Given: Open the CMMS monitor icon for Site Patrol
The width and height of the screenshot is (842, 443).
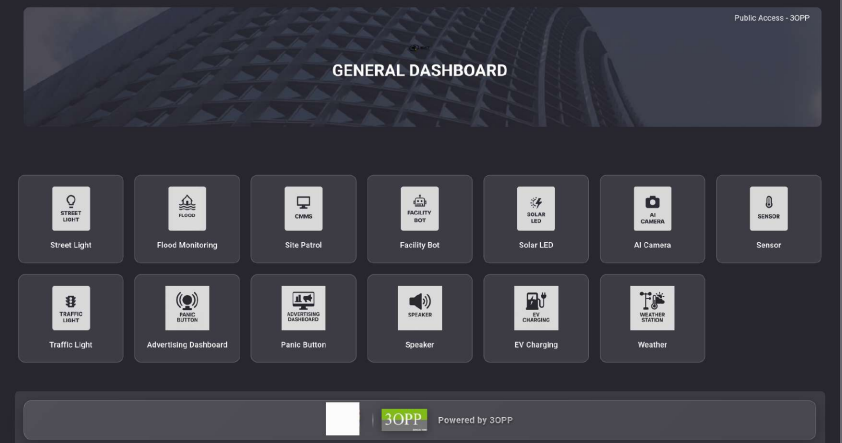Looking at the screenshot, I should pos(303,208).
